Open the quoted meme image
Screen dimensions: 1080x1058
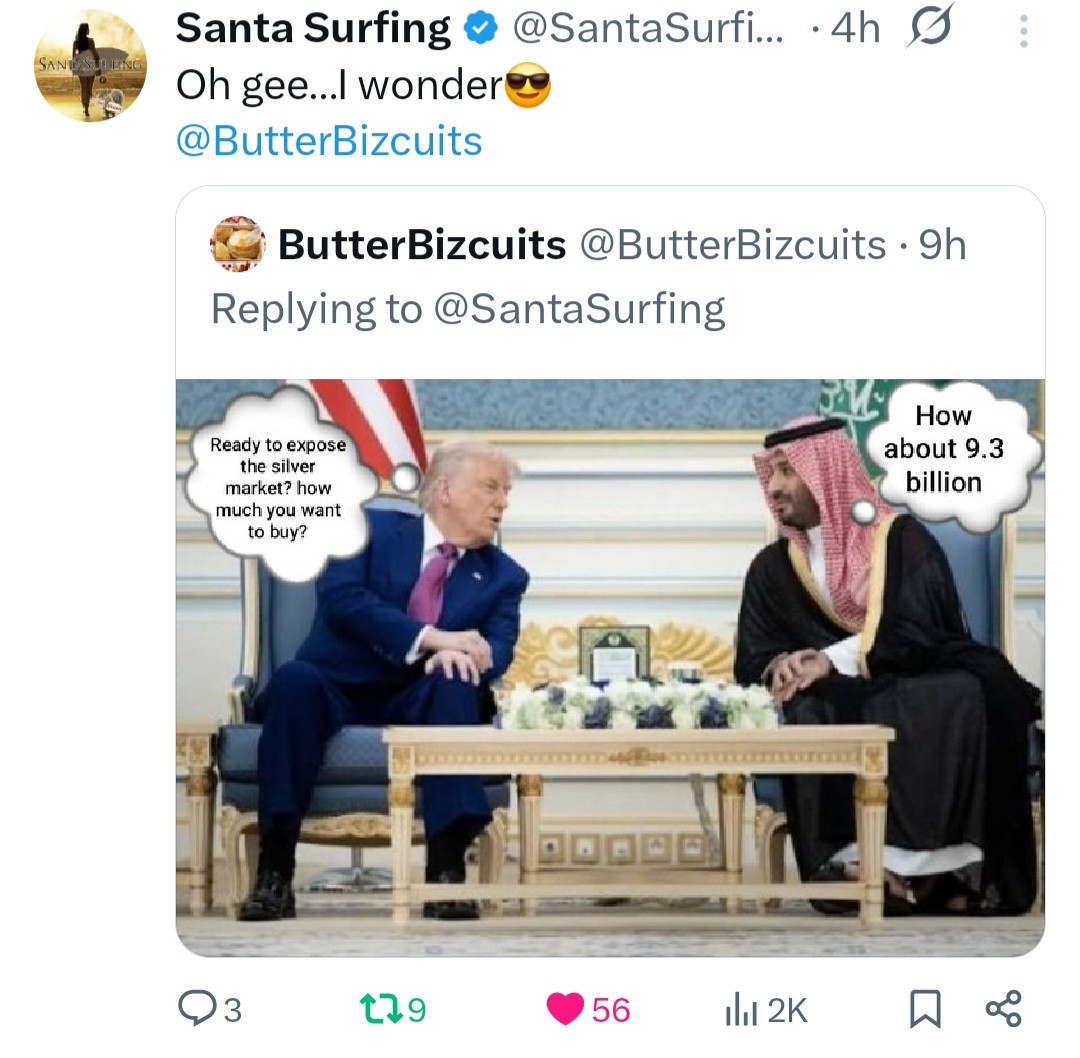click(x=610, y=660)
